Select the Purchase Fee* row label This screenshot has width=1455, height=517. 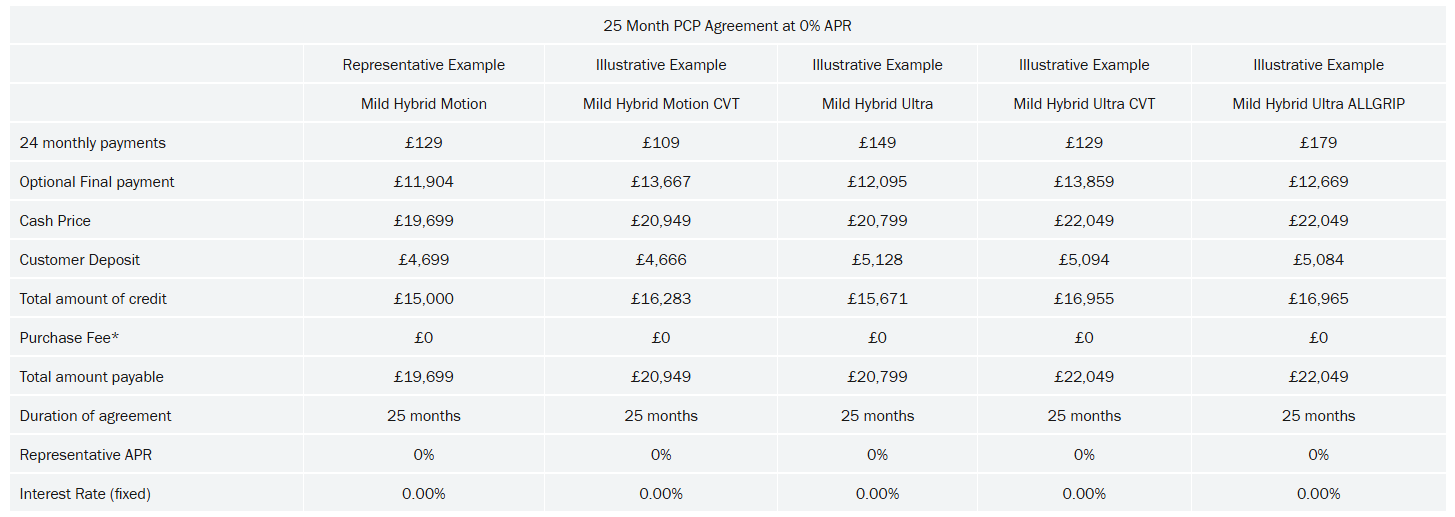(x=69, y=338)
